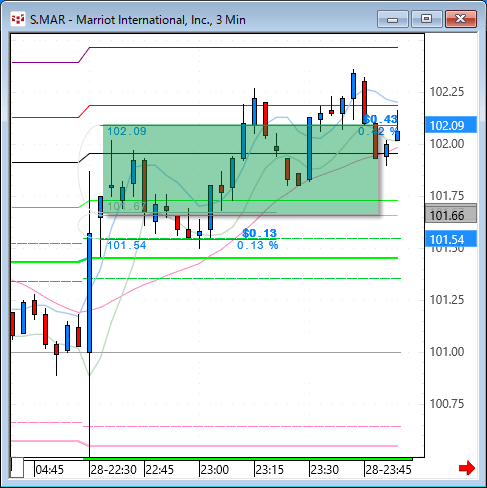
Task: Click the 23:00 time axis label
Action: point(215,470)
